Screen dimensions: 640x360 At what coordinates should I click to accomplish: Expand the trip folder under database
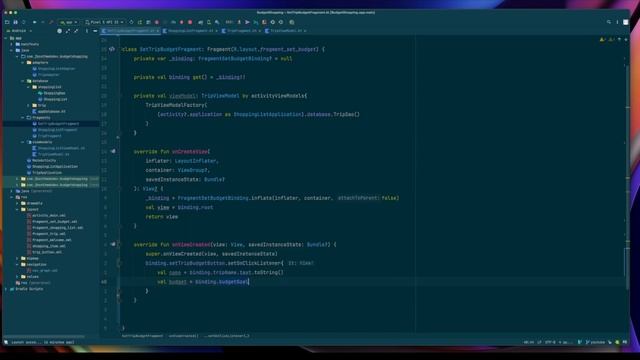coord(29,105)
